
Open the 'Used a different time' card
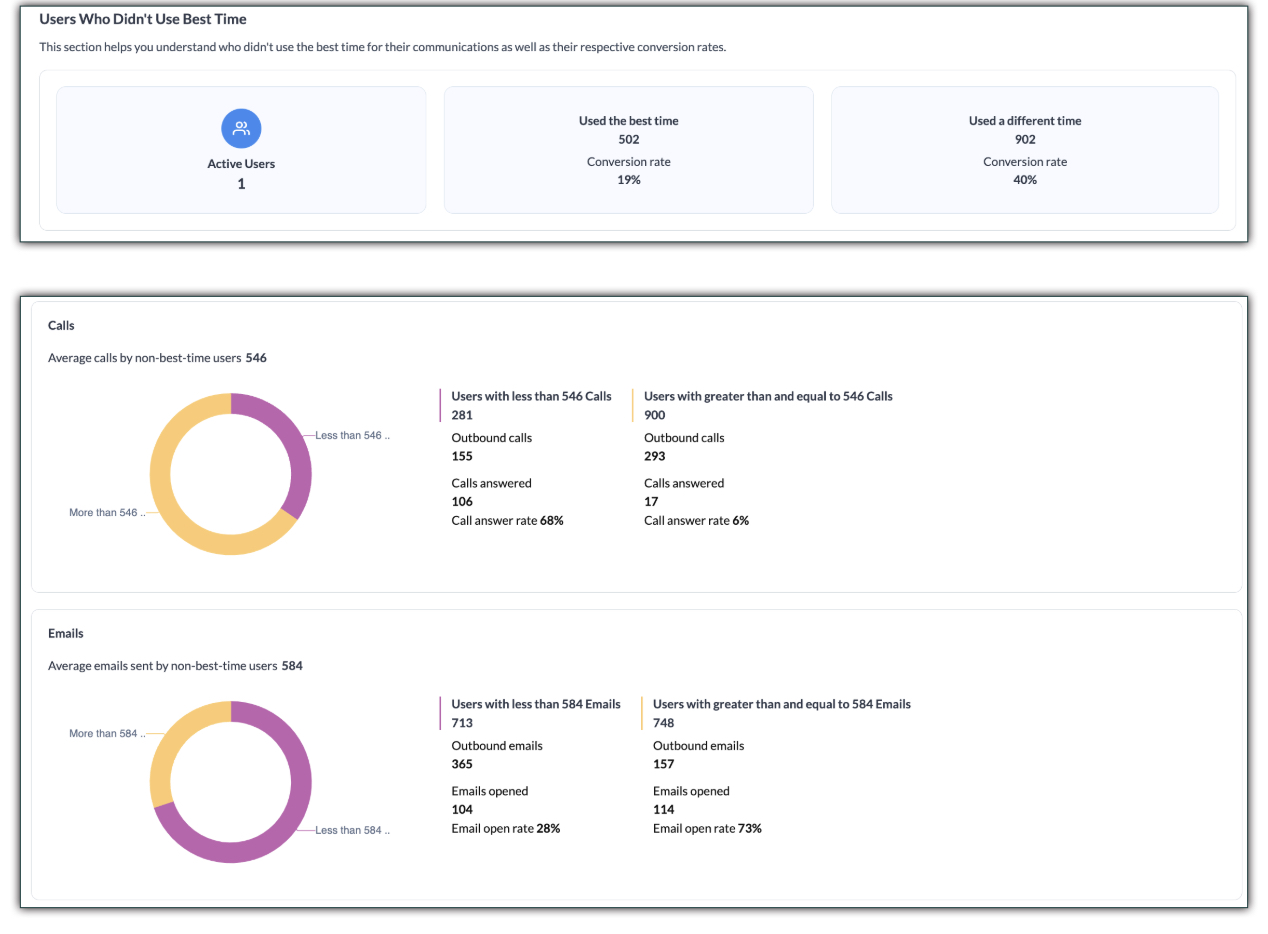click(x=1024, y=149)
